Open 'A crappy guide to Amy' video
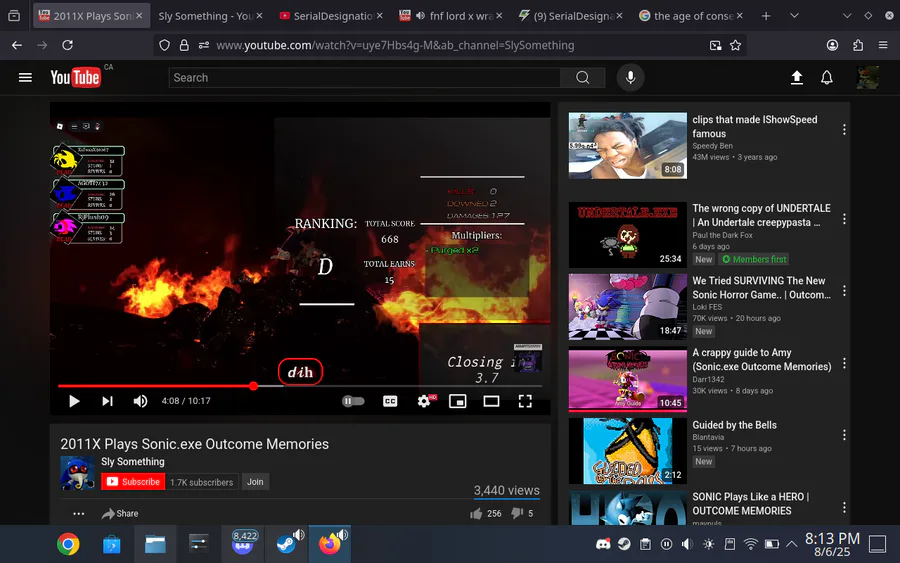 click(761, 359)
